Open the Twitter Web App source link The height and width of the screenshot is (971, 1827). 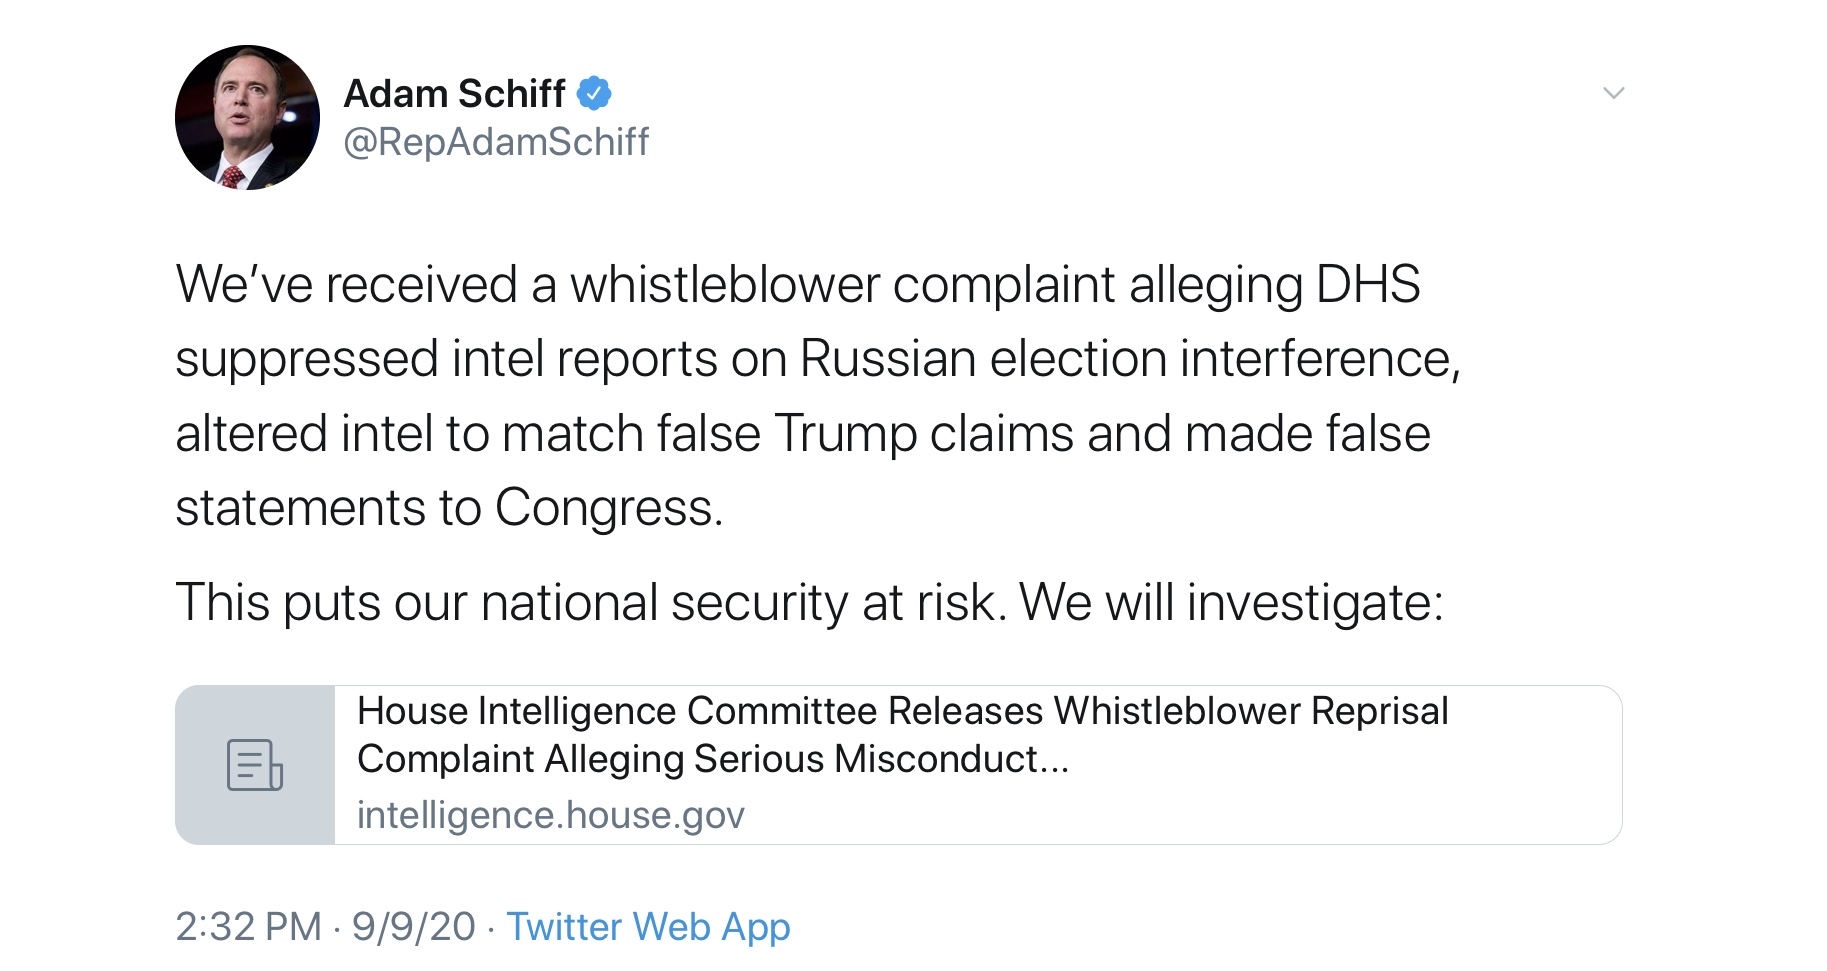(648, 927)
